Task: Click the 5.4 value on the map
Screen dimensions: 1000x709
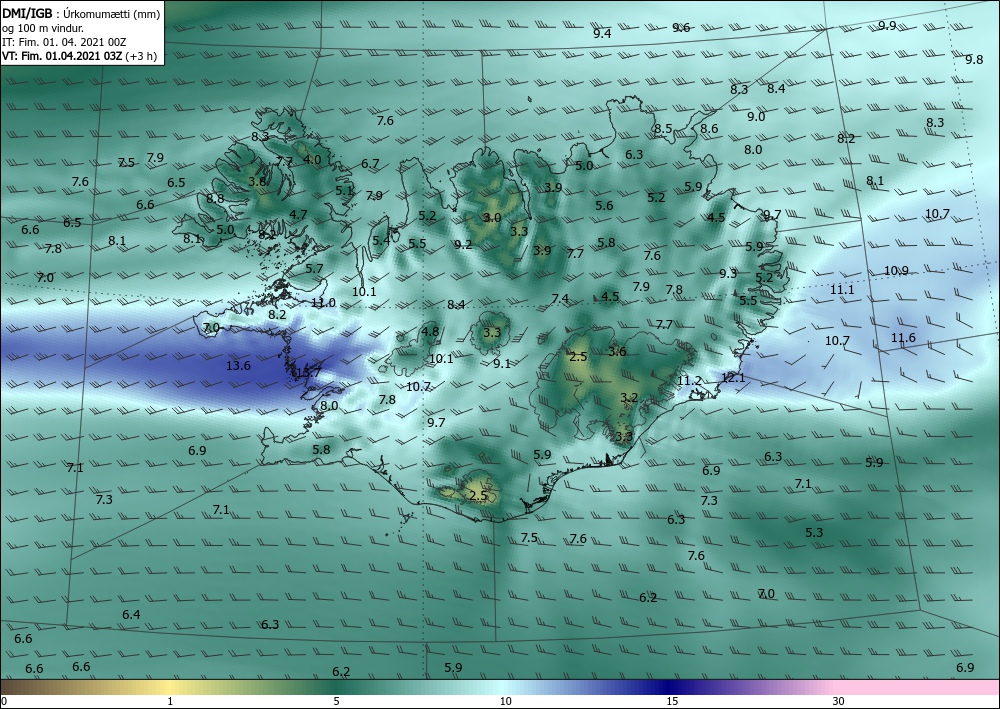Action: [381, 240]
